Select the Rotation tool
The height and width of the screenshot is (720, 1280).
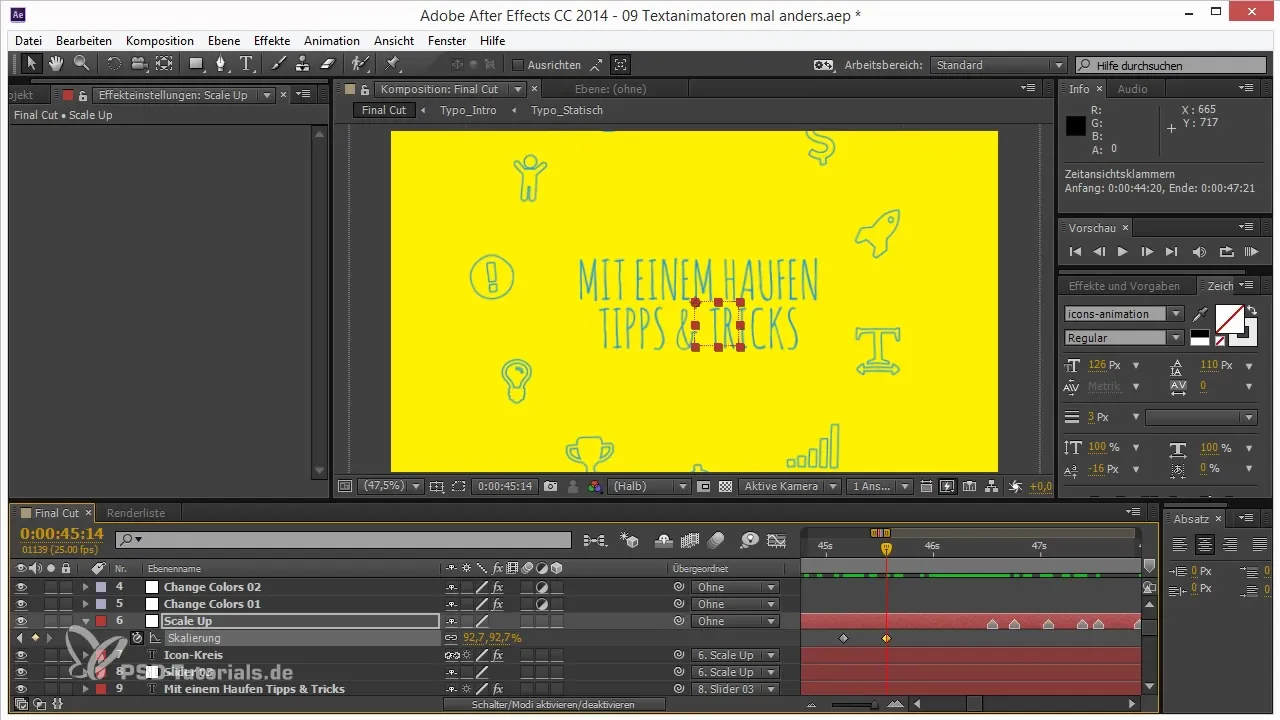click(x=114, y=64)
